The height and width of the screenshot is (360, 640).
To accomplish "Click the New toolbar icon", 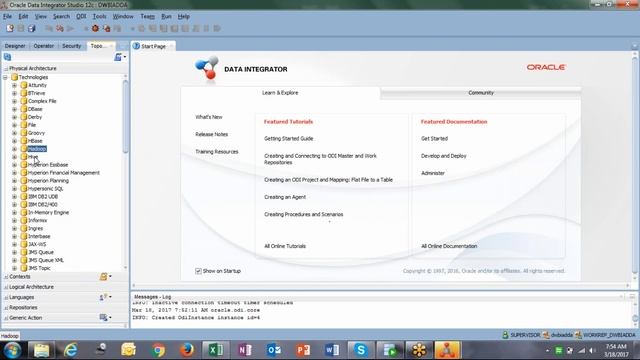I will 10,28.
